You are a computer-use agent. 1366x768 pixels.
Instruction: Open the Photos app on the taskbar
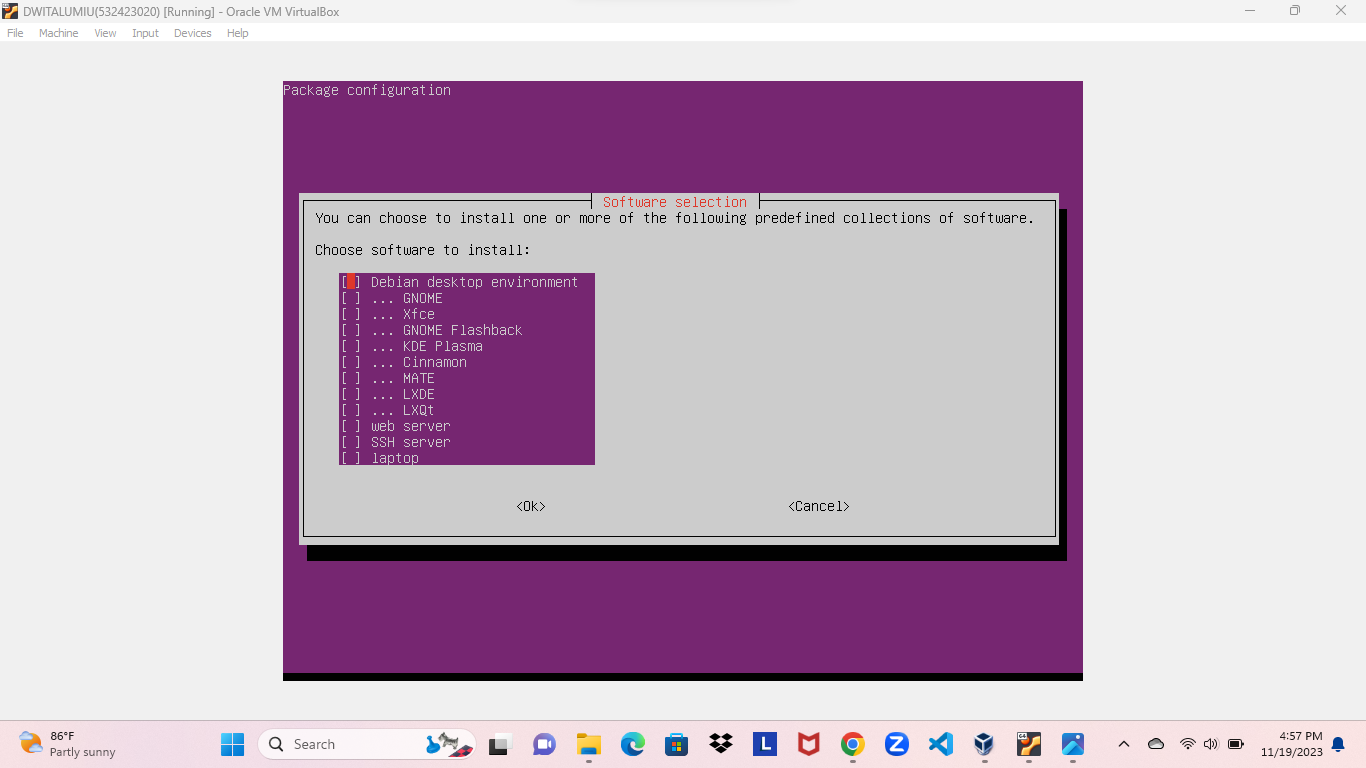[1072, 744]
